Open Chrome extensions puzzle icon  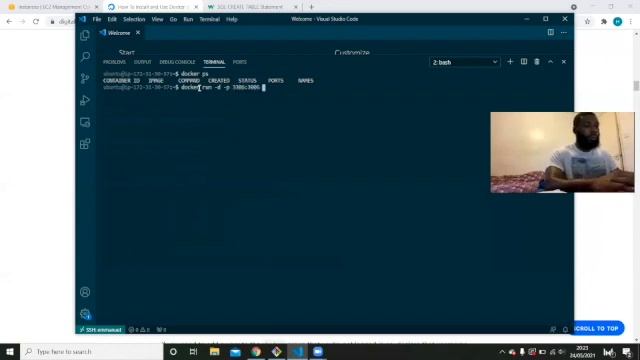[x=604, y=22]
